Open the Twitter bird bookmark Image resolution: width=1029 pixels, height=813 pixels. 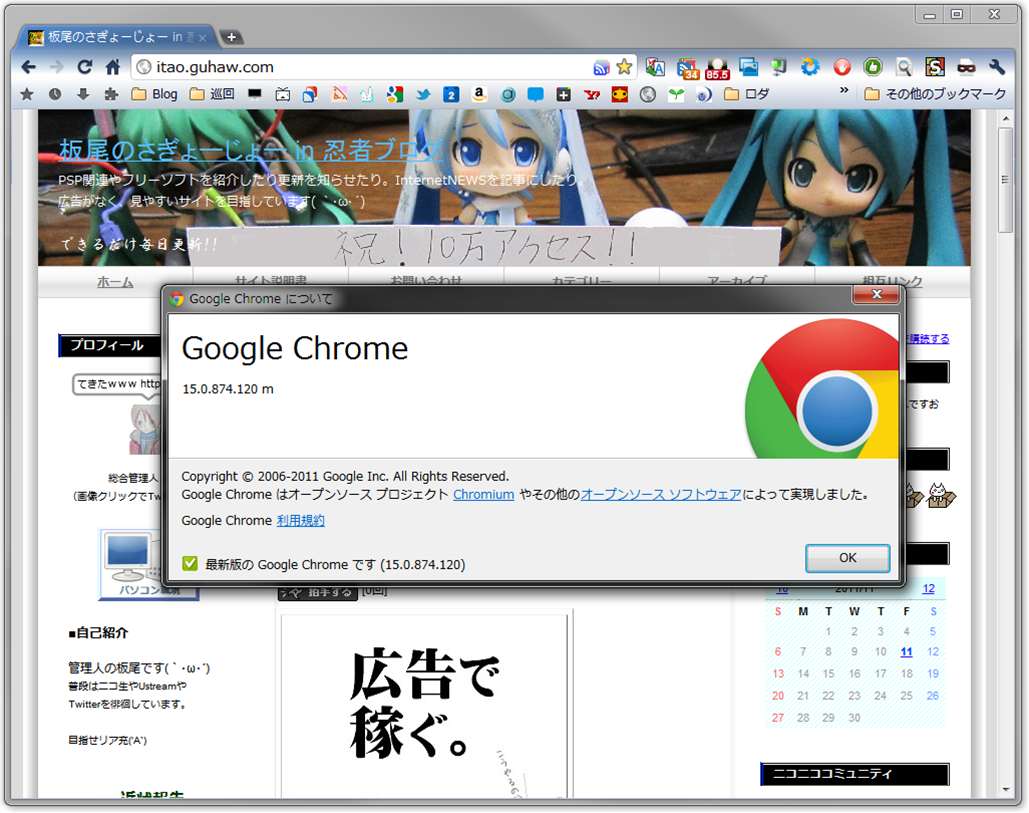click(x=423, y=95)
